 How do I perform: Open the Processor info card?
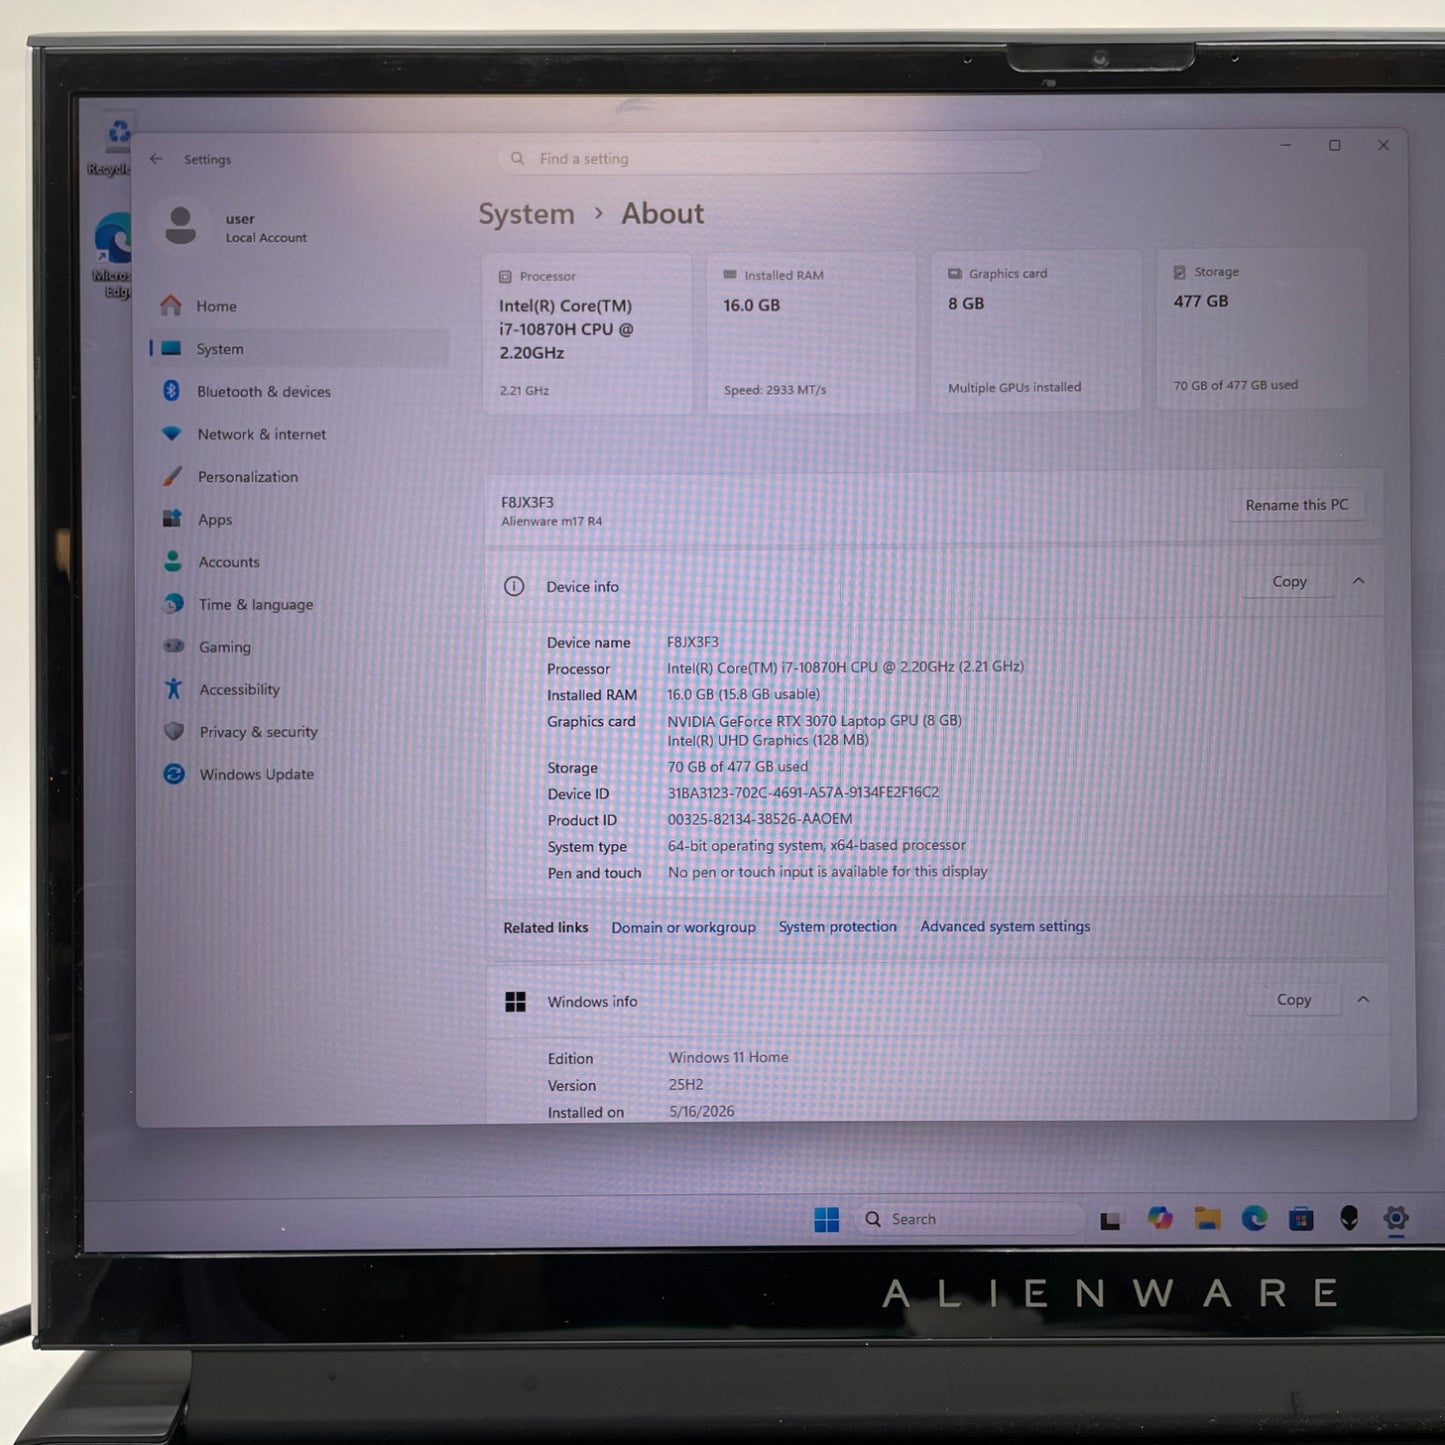587,333
